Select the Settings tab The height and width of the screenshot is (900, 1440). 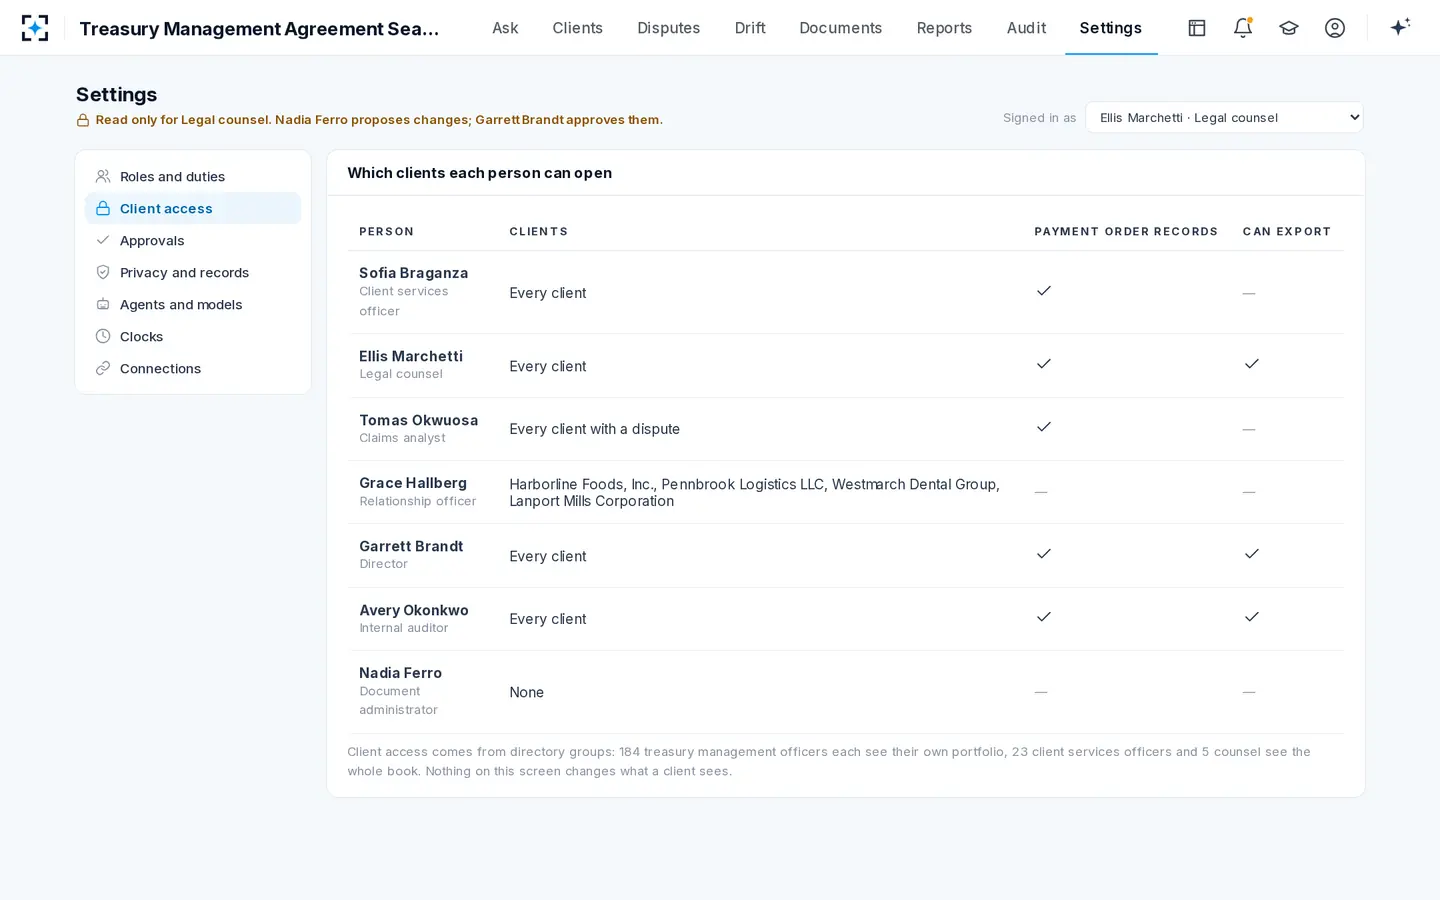[x=1111, y=28]
